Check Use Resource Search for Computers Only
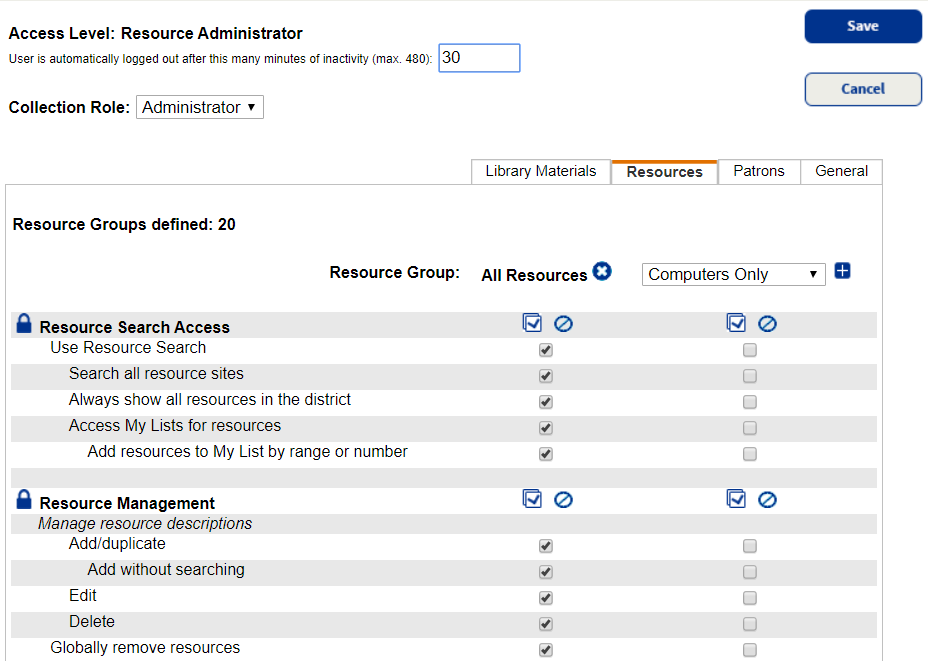This screenshot has width=928, height=661. [x=750, y=350]
